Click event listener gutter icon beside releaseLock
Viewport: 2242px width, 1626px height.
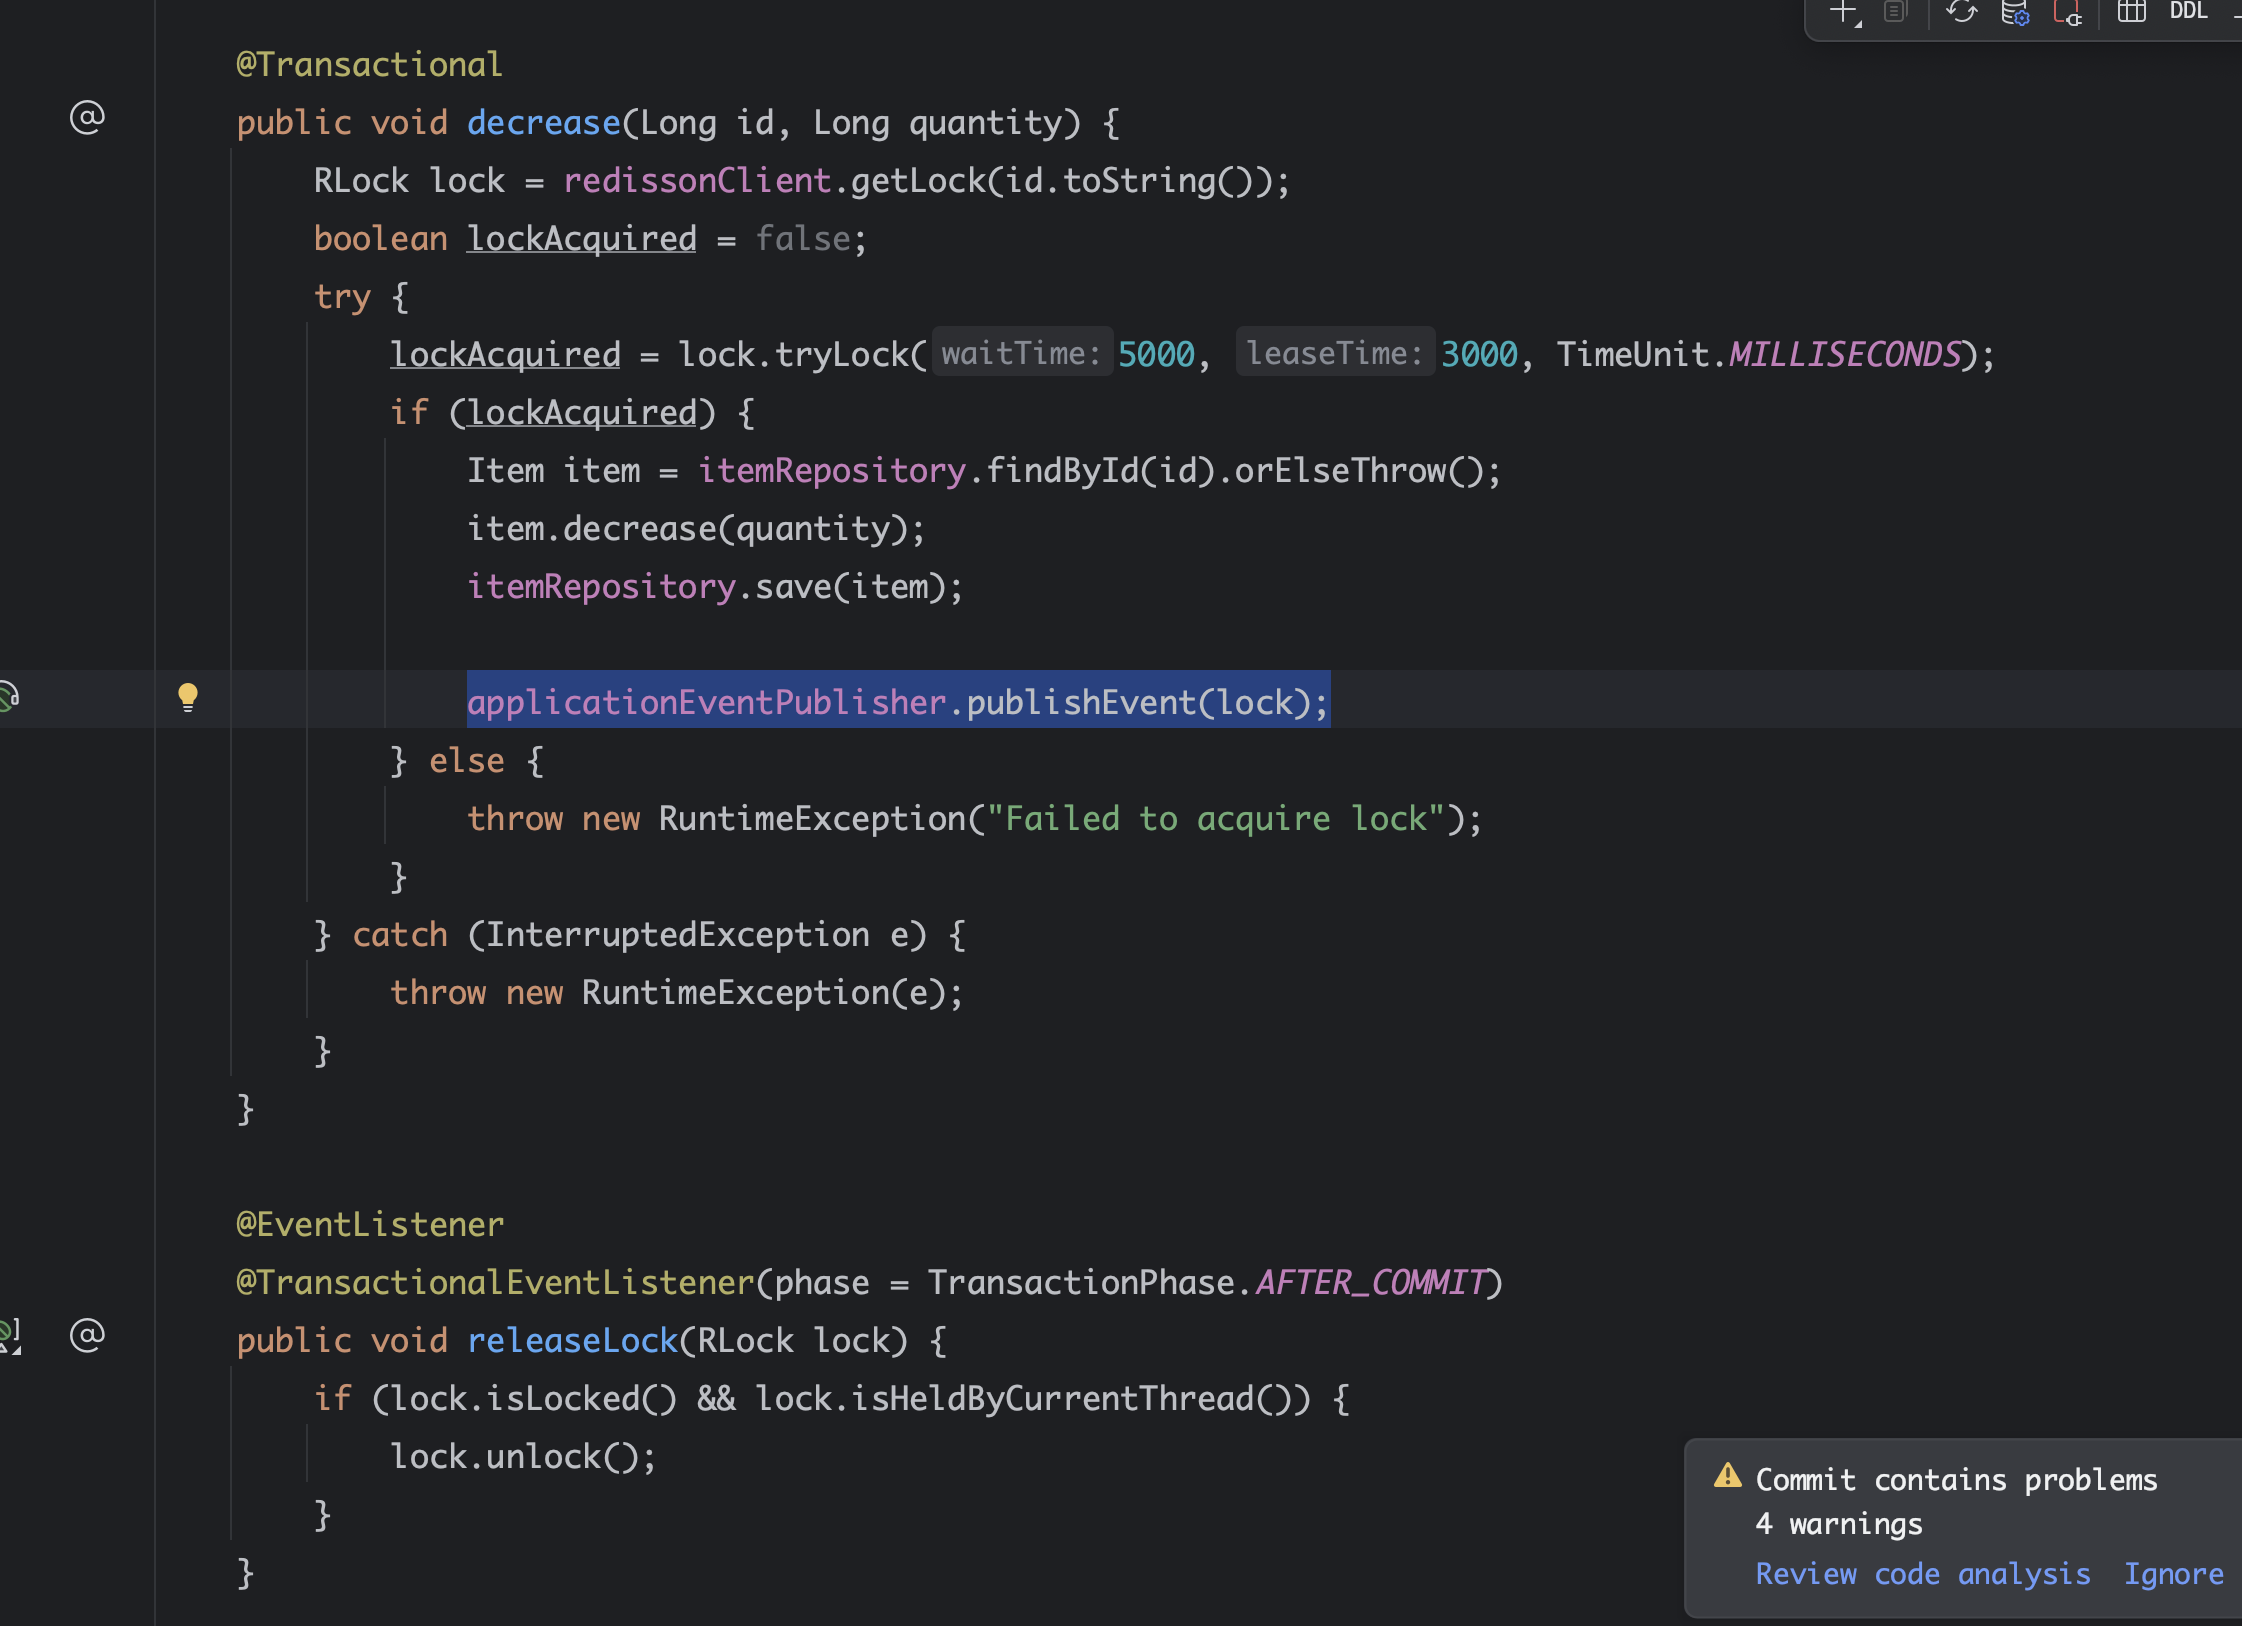[8, 1335]
